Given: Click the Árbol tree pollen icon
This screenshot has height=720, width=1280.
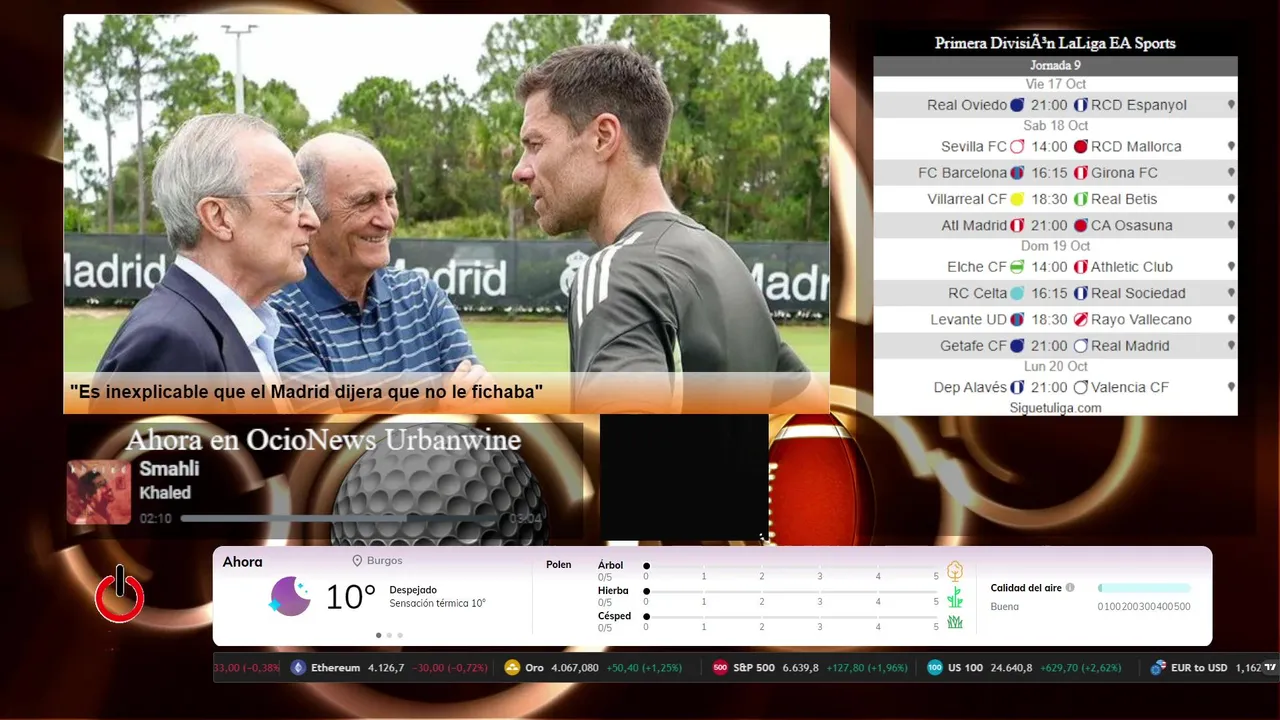Looking at the screenshot, I should click(x=955, y=571).
